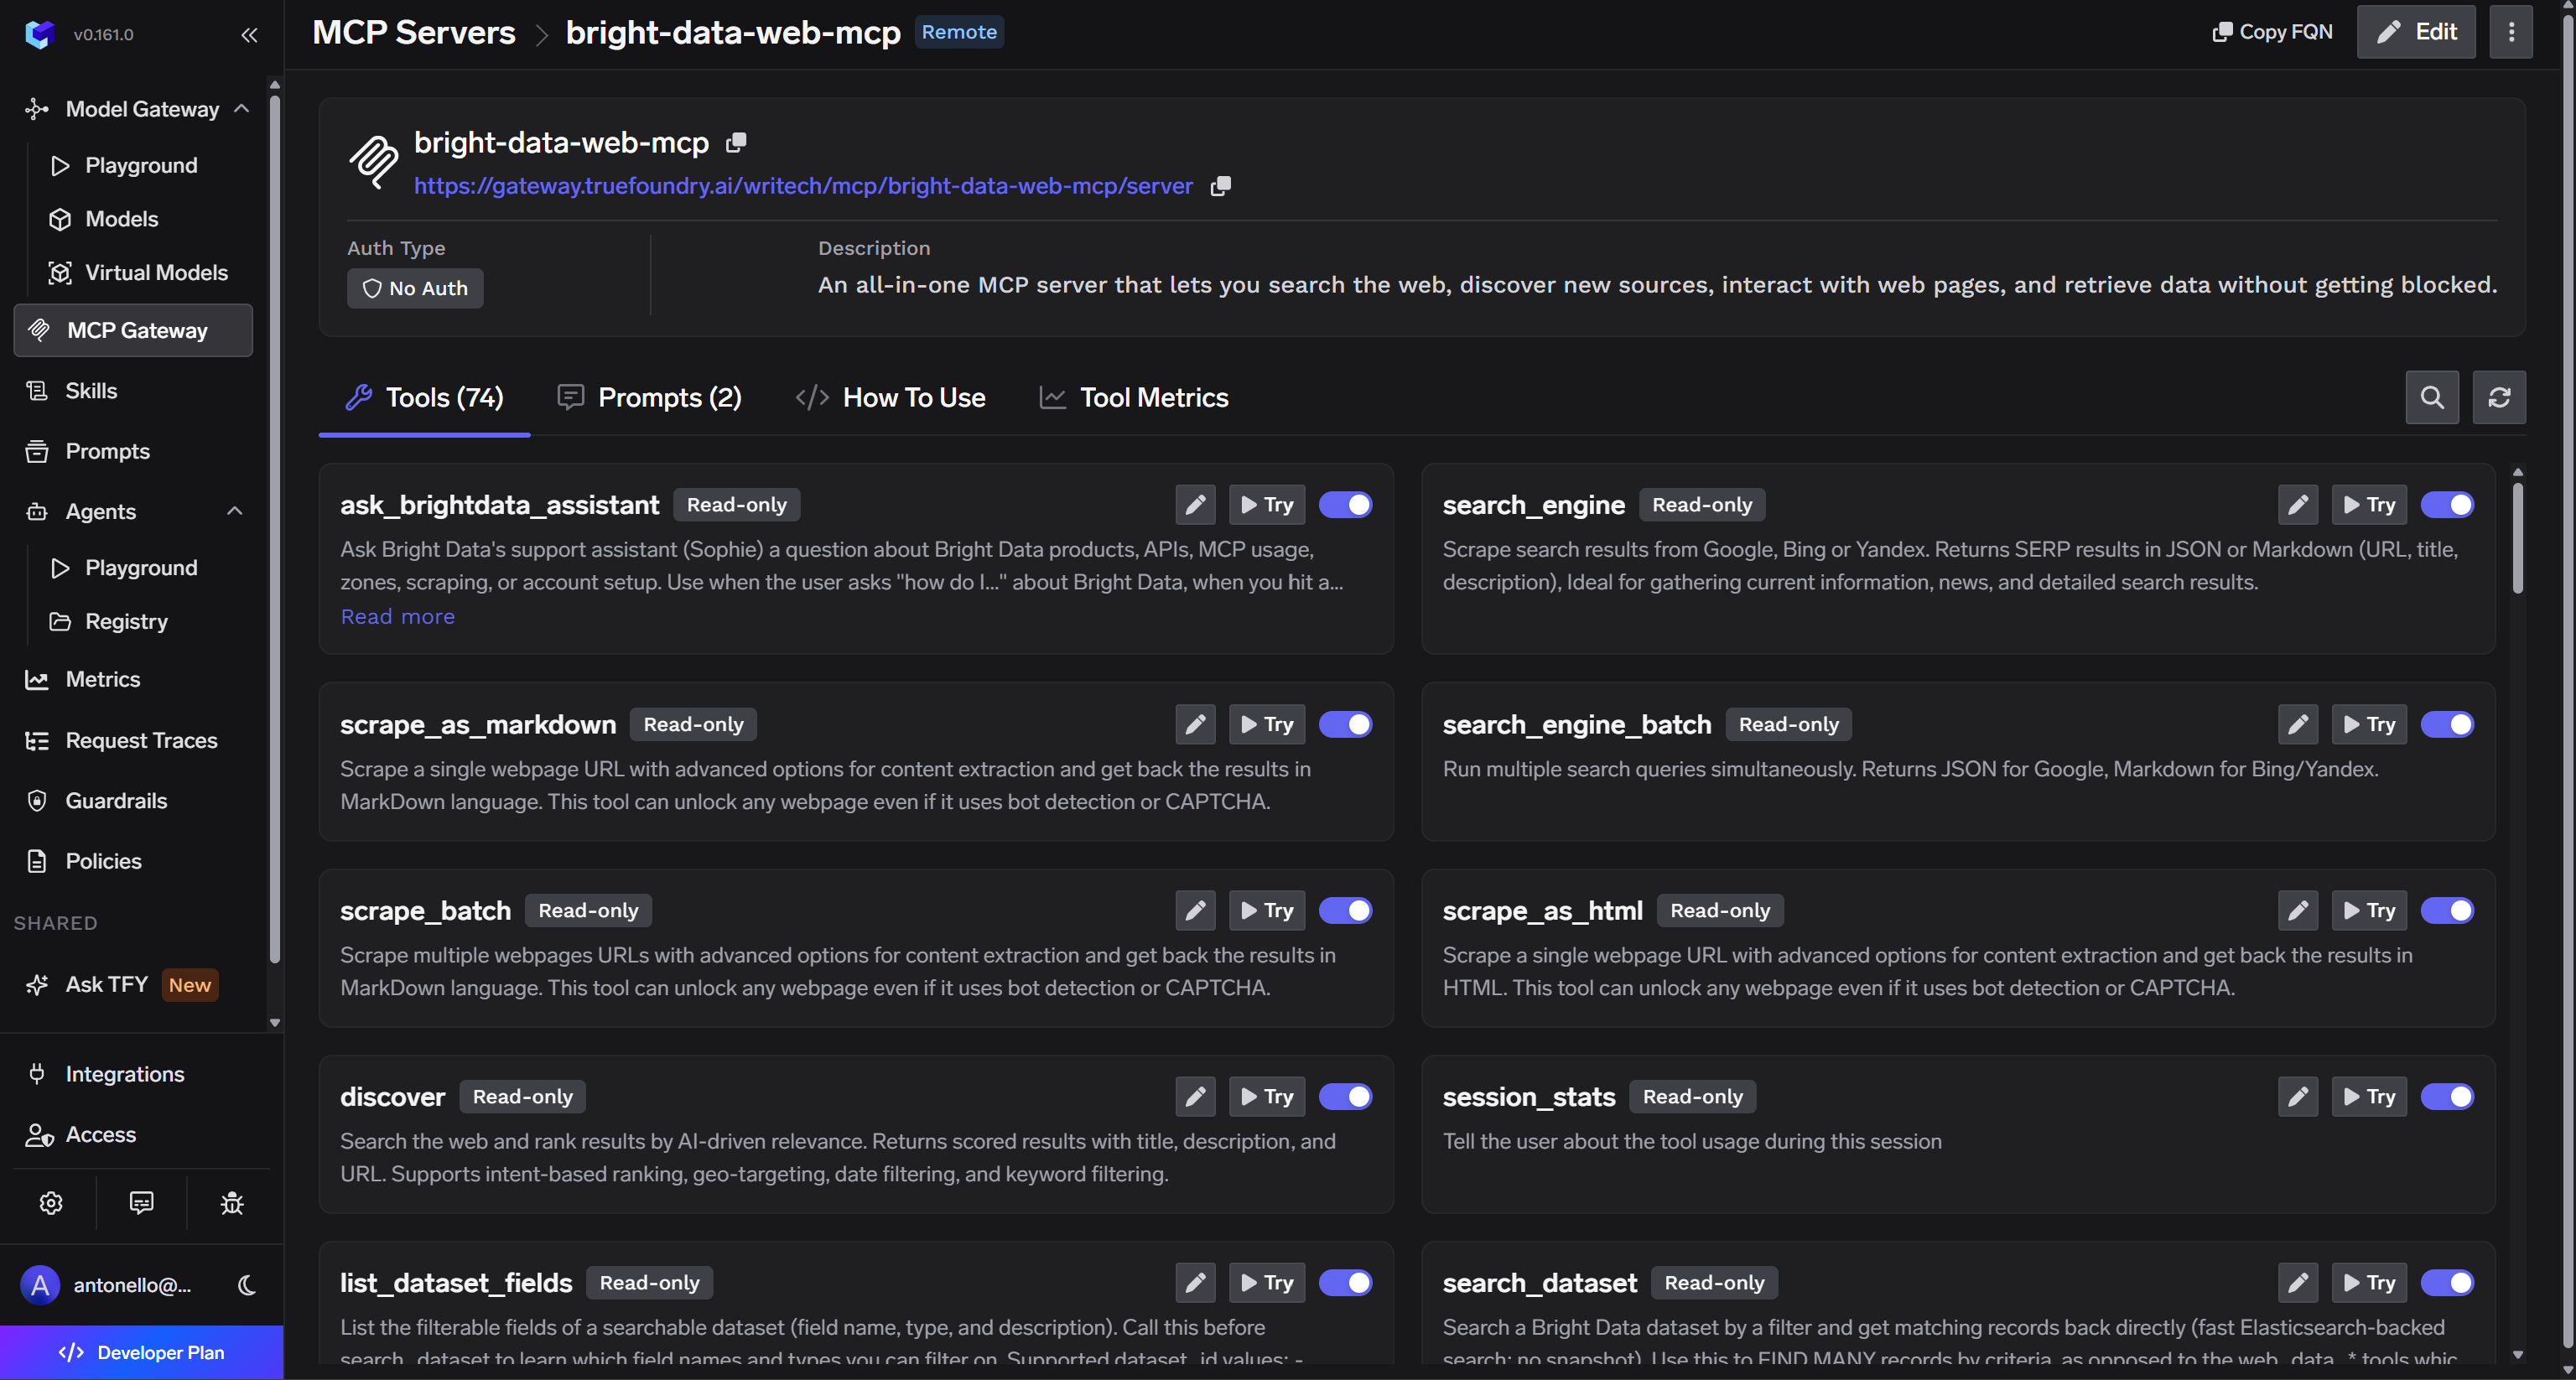Collapse the Model Gateway section
2576x1380 pixels.
[241, 109]
